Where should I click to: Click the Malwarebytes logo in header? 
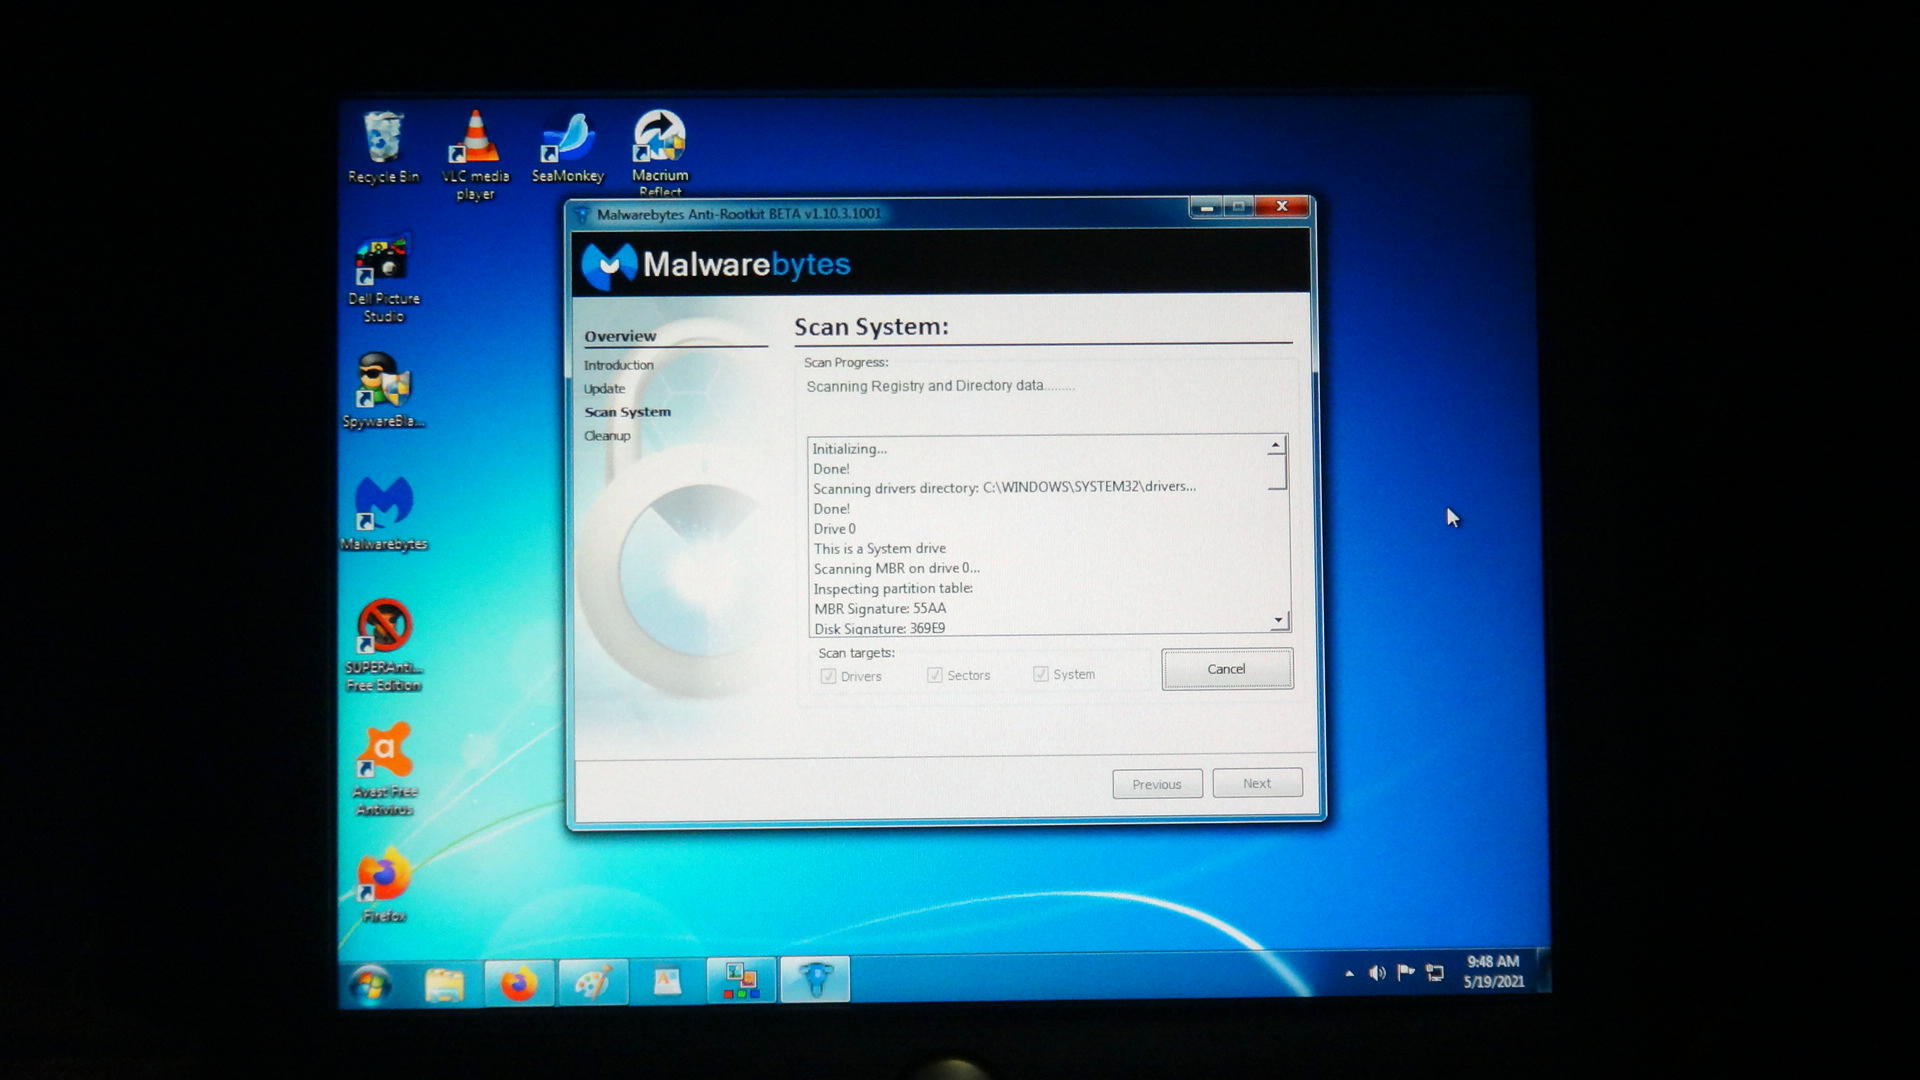click(716, 265)
